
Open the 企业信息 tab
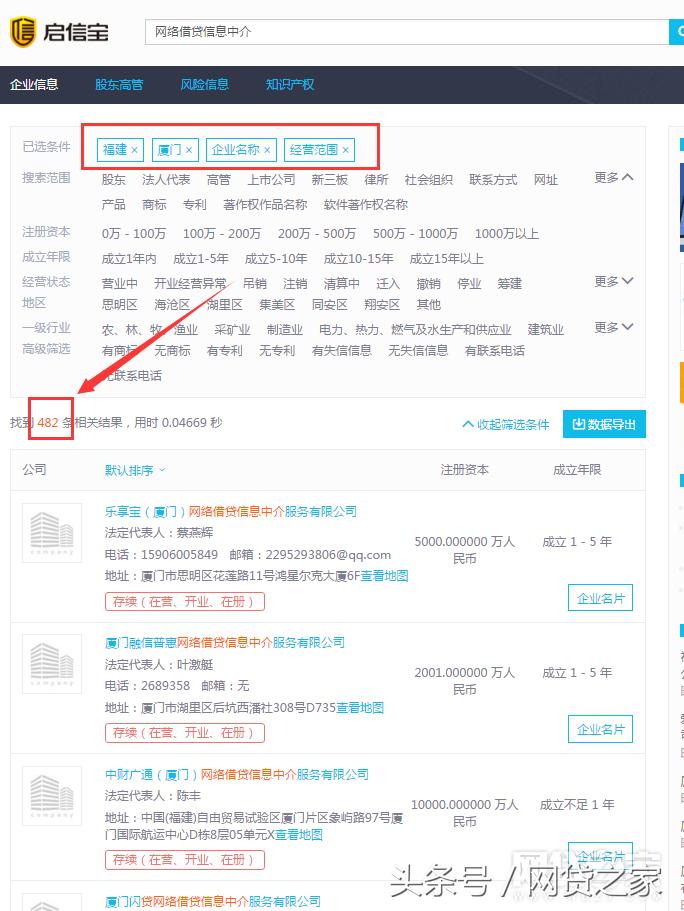(34, 84)
